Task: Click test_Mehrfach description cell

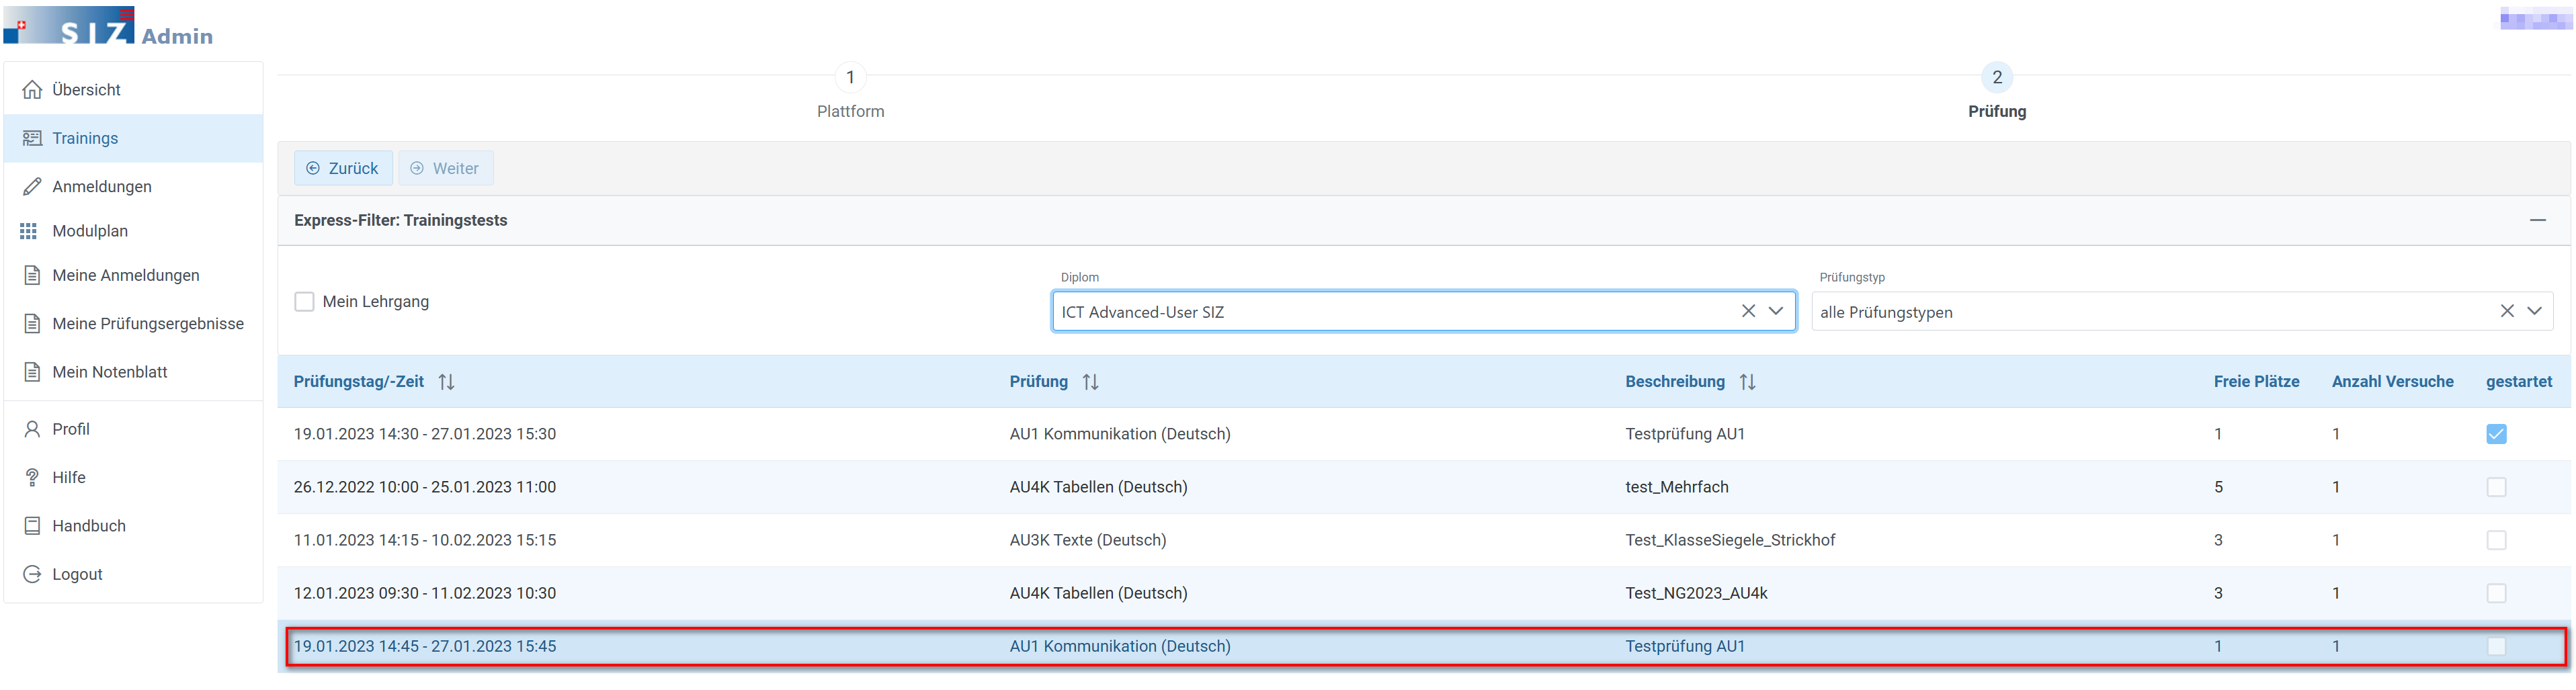Action: point(1677,488)
